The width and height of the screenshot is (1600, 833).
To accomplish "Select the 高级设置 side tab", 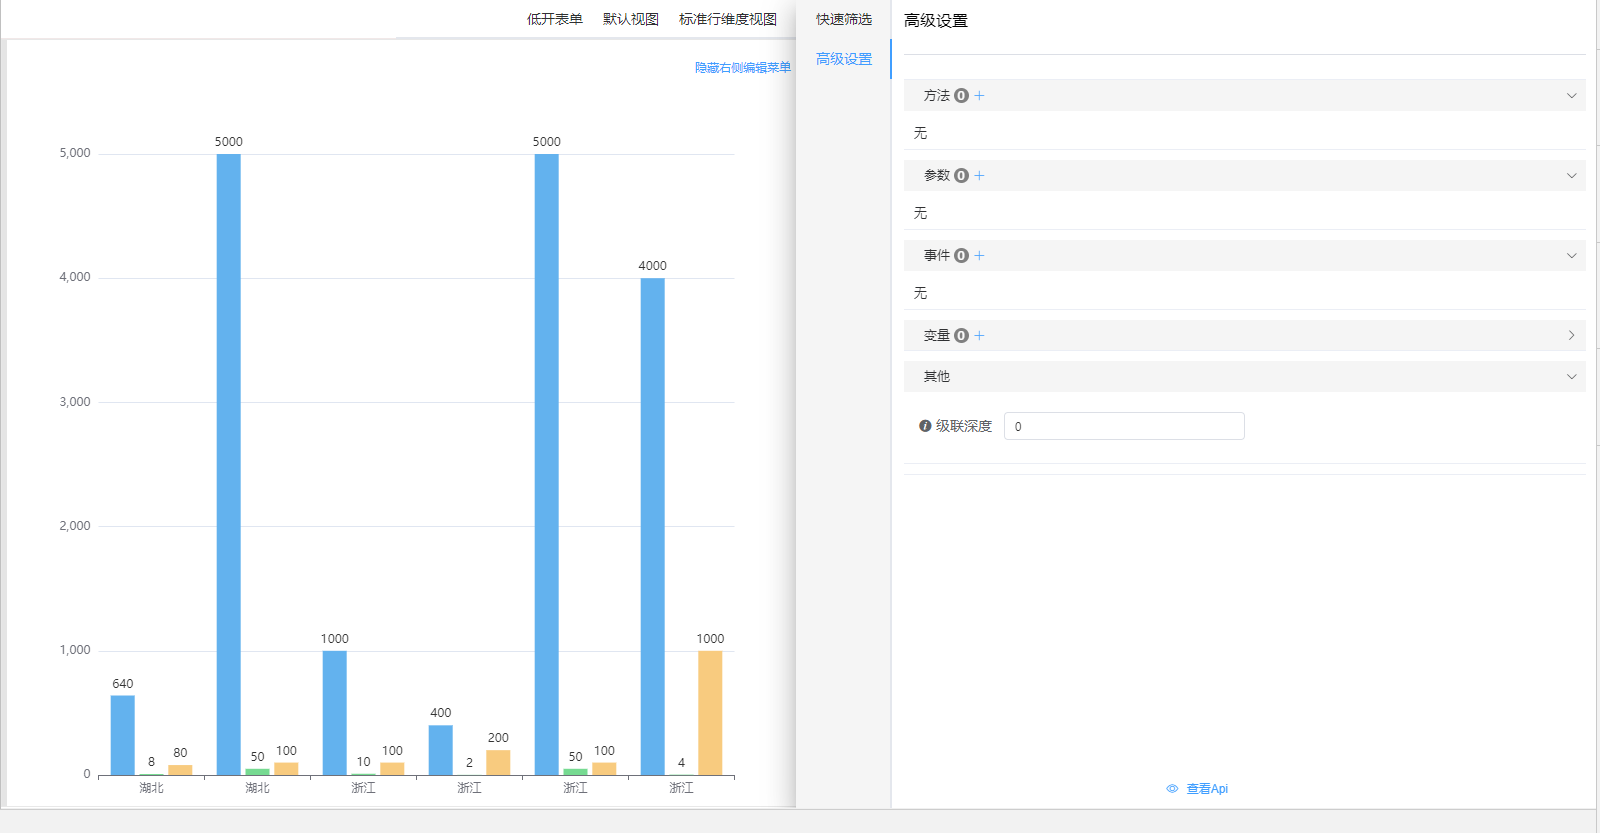I will (x=843, y=59).
